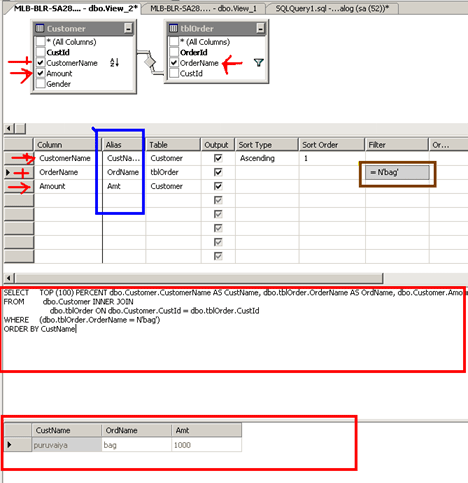
Task: Select the OrderName row via its row header
Action: 19,172
